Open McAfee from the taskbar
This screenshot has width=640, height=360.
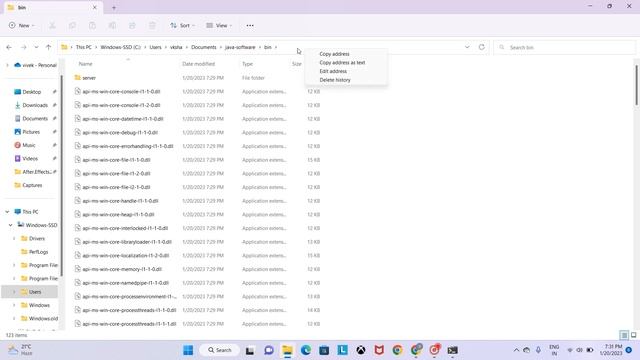(x=379, y=350)
